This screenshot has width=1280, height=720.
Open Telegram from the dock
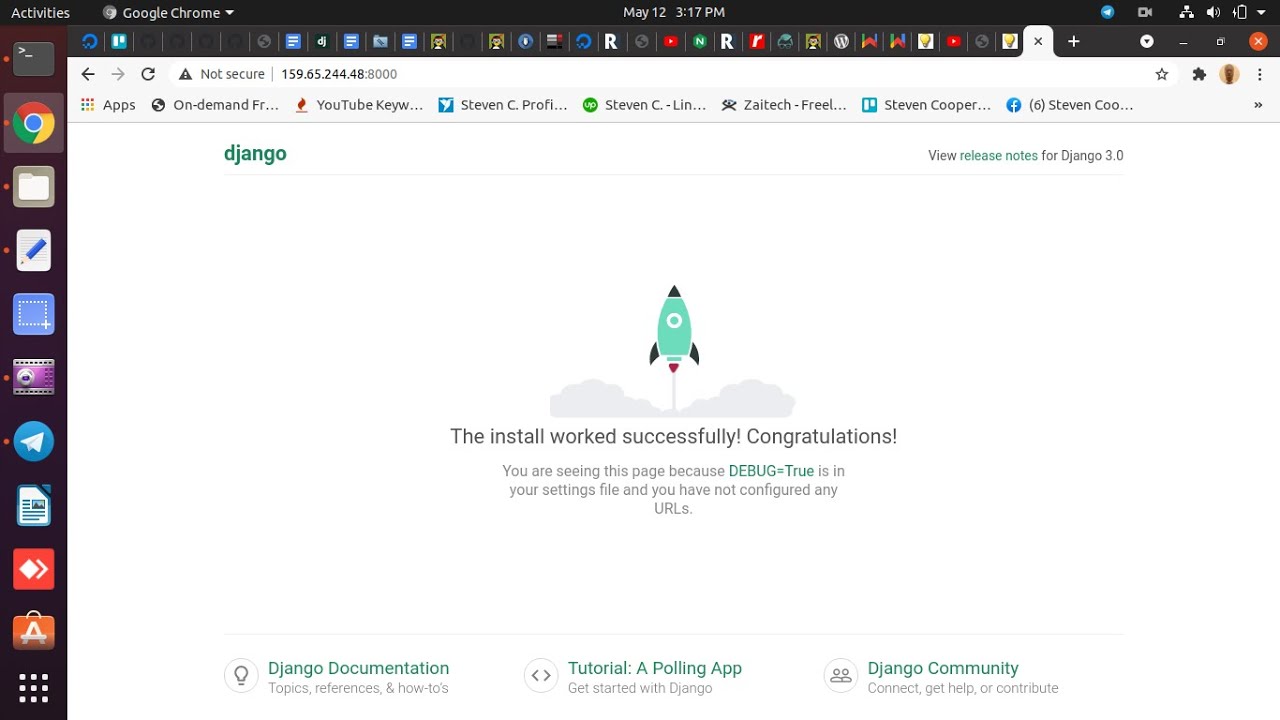tap(33, 441)
